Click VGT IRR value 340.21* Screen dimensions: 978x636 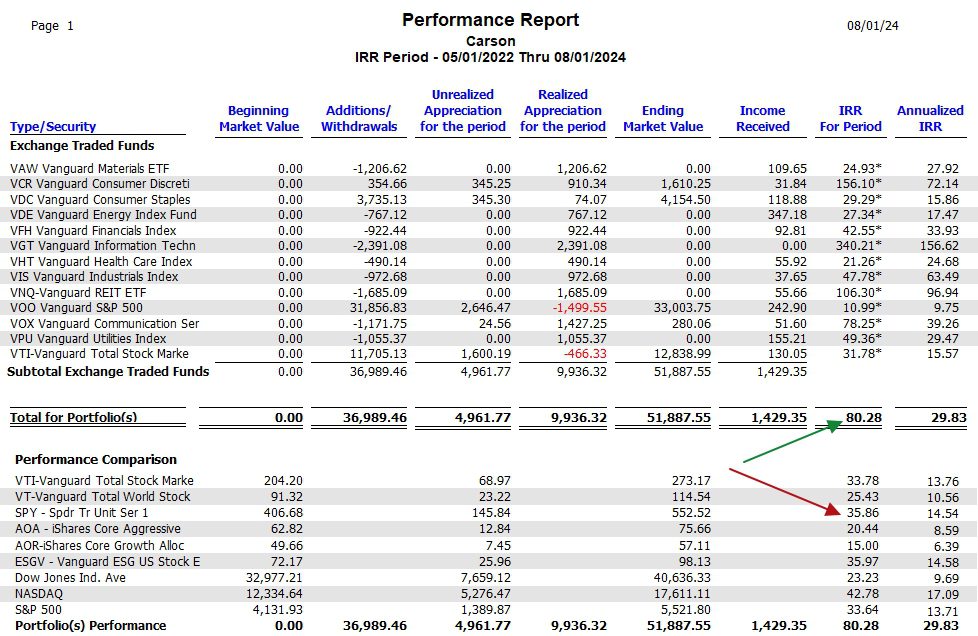(x=859, y=246)
